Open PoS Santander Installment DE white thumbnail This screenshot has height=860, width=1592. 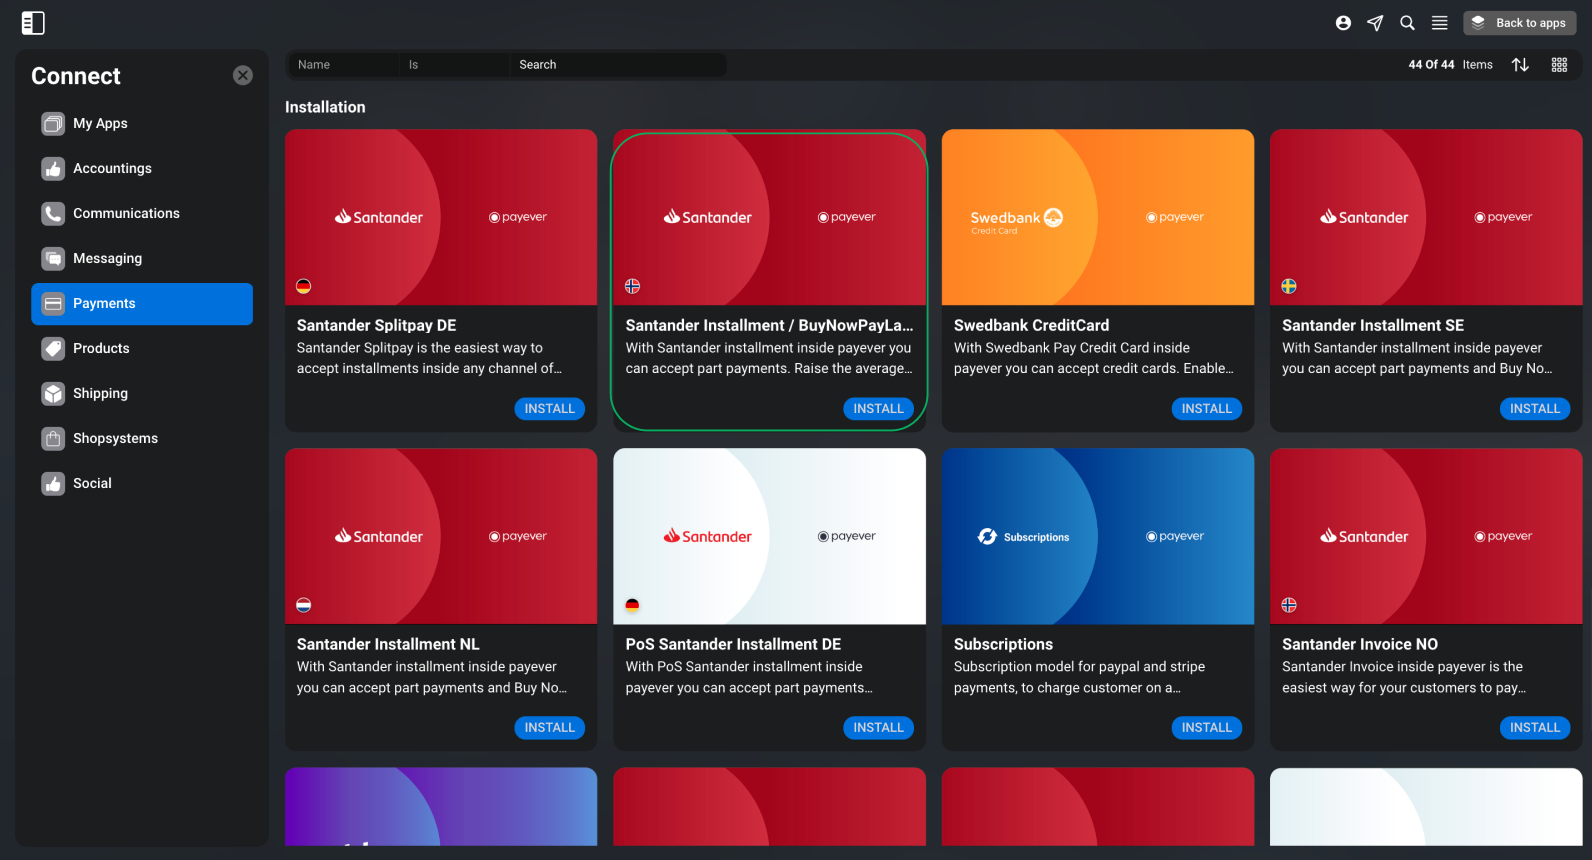(x=769, y=536)
